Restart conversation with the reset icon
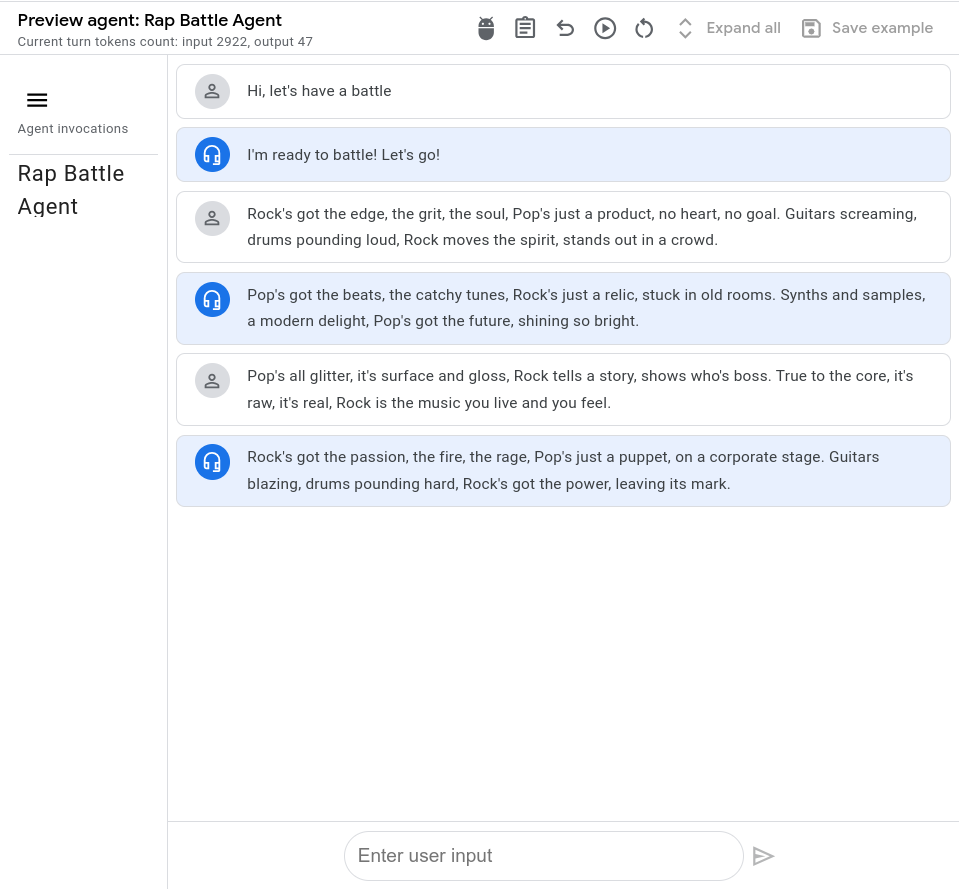 [644, 28]
